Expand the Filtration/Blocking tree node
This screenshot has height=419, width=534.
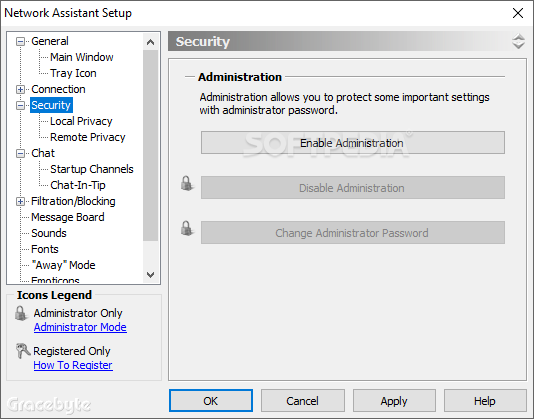click(20, 202)
